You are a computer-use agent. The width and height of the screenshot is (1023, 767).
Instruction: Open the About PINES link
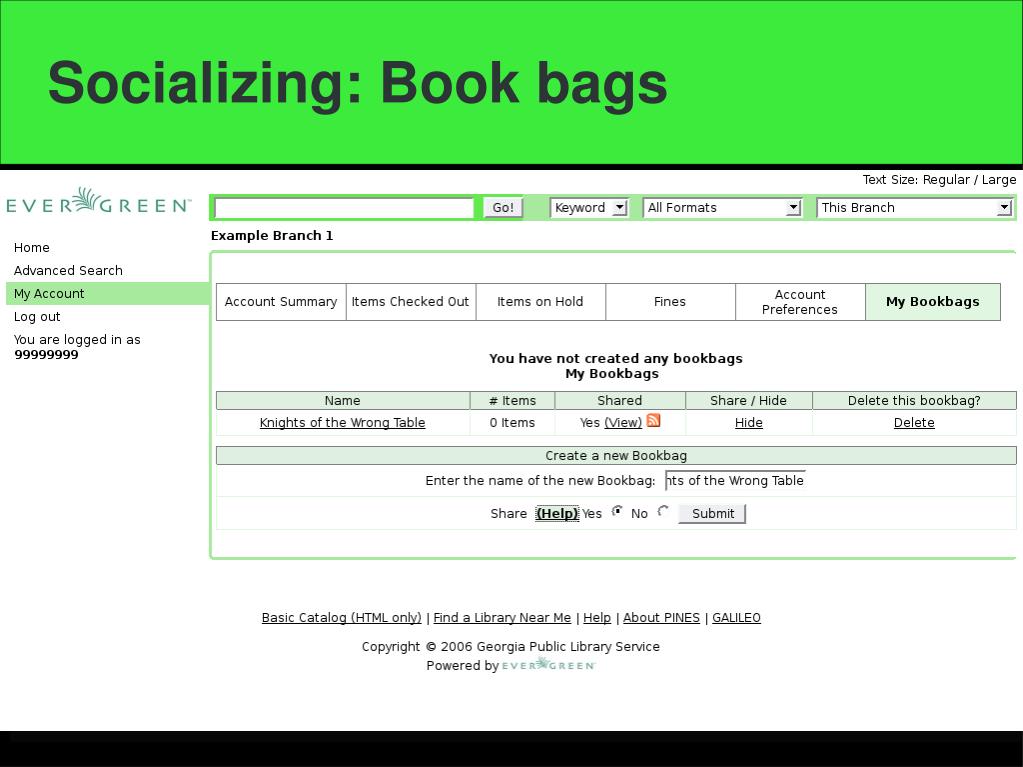(x=662, y=618)
